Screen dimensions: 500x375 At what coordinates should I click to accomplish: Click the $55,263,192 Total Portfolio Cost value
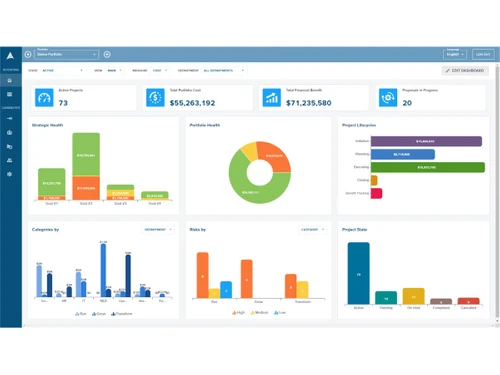click(192, 103)
